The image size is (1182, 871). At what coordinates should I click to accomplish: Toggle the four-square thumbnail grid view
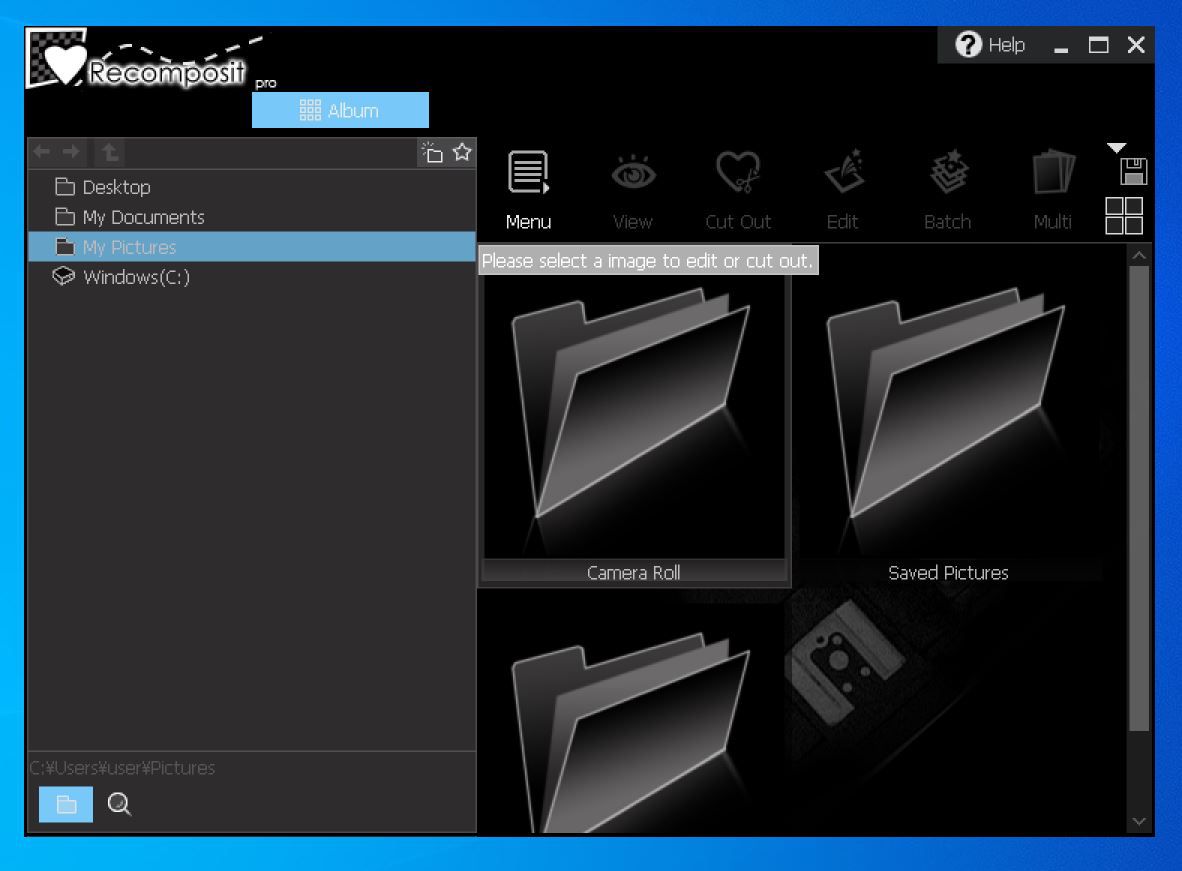1124,215
